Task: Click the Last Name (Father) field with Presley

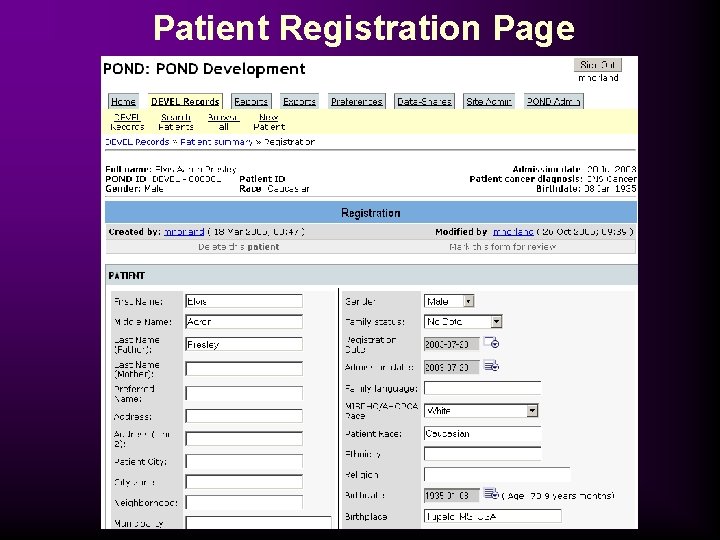Action: (244, 344)
